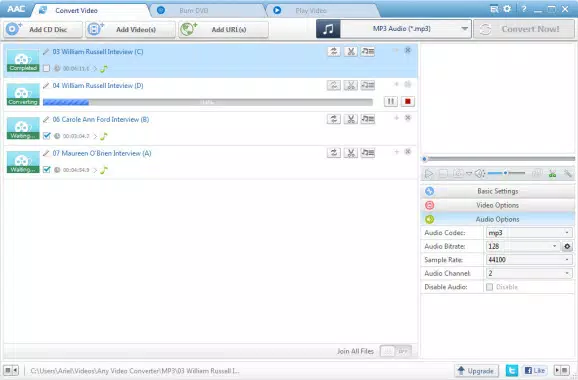Screen dimensions: 578x380
Task: Click the Add URL(s) button
Action: click(223, 29)
